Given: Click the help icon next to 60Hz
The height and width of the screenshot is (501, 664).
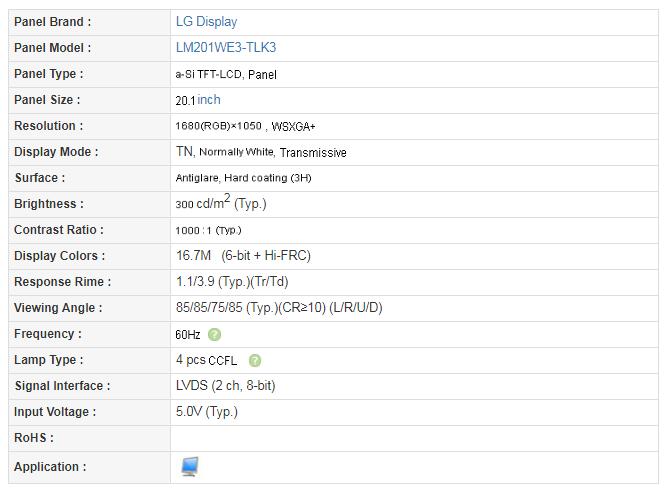Looking at the screenshot, I should coord(214,335).
